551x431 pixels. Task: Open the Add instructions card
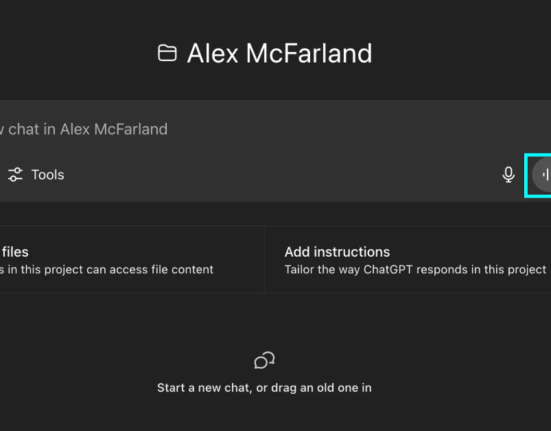pos(408,260)
